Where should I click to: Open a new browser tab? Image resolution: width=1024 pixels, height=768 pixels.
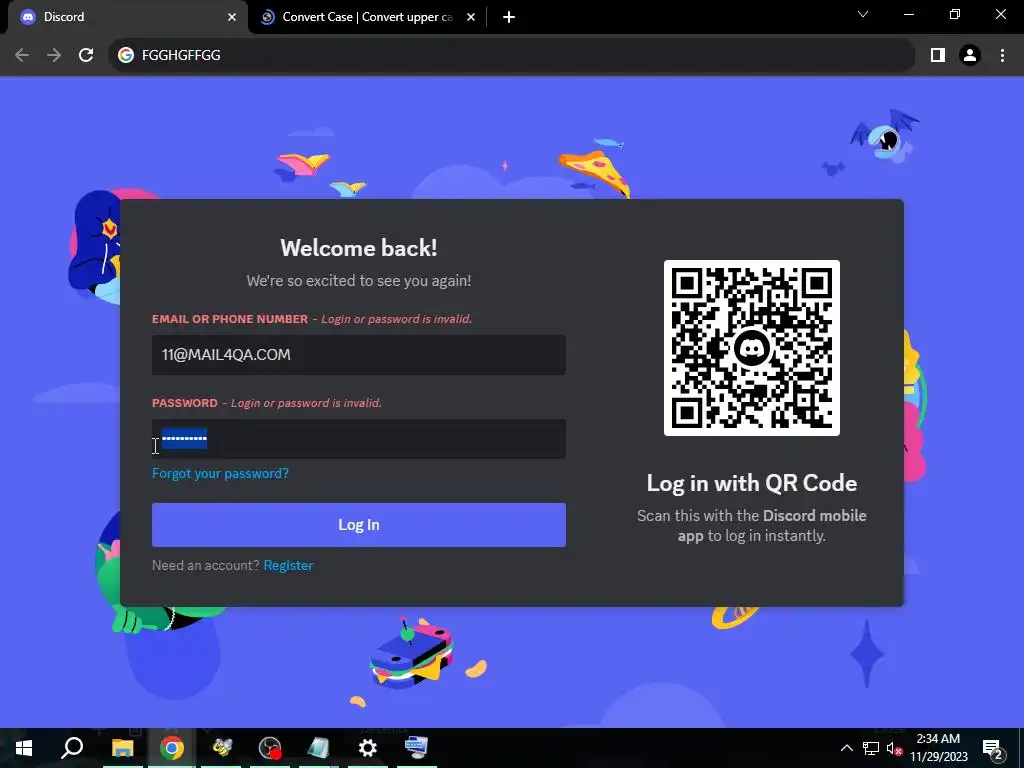[x=509, y=17]
